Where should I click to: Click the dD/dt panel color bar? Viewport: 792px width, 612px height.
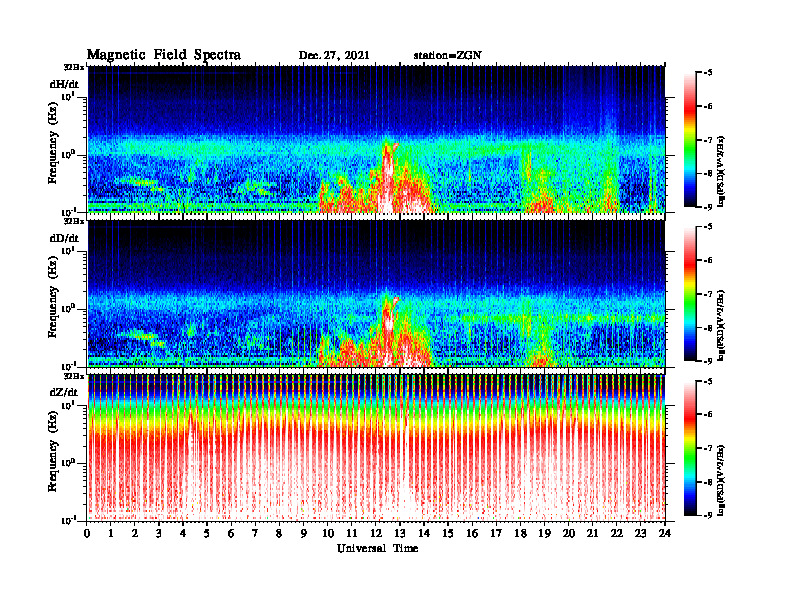[689, 294]
